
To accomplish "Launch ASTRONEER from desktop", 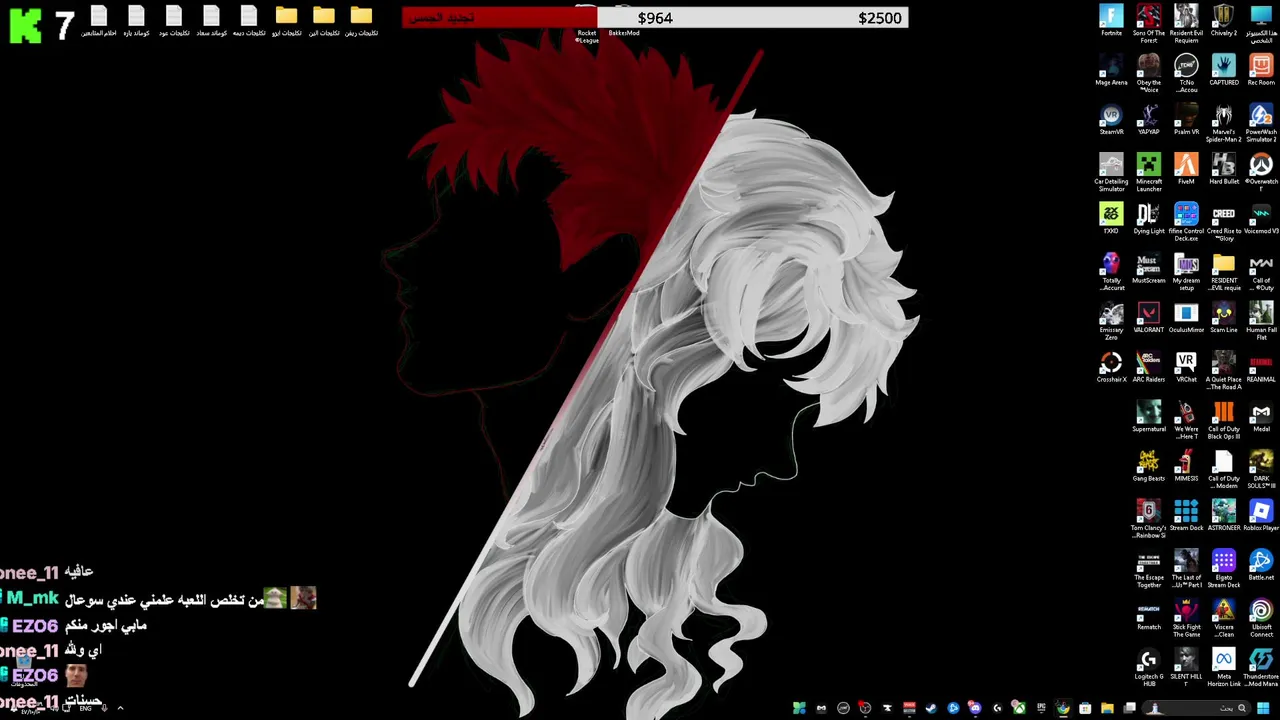I will point(1224,515).
